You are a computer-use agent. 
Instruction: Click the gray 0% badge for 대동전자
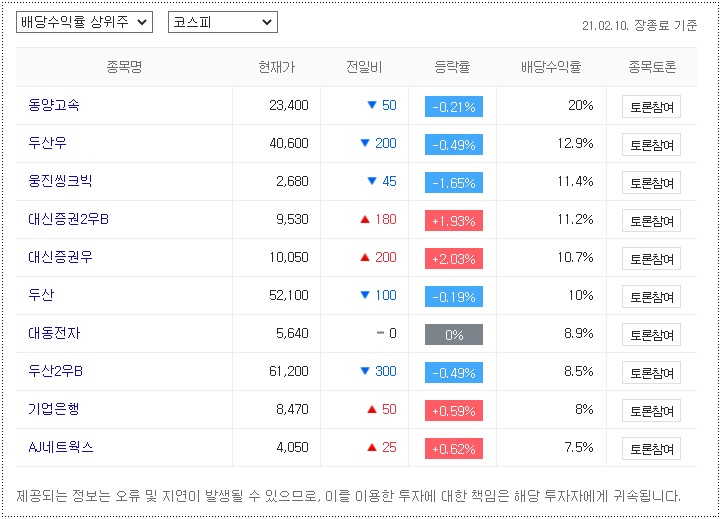454,335
